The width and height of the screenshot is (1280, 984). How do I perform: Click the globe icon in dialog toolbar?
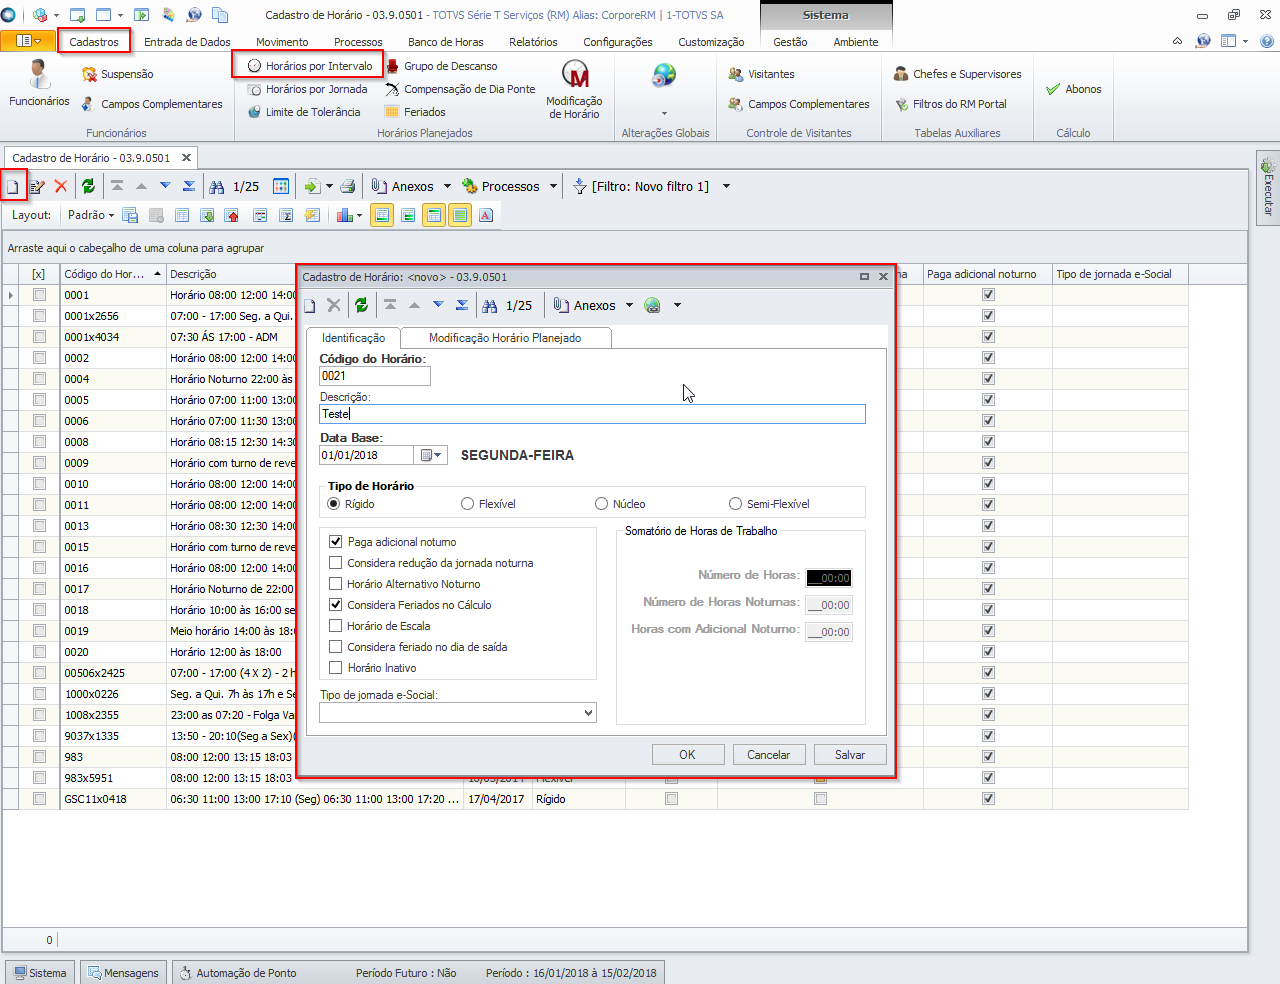(653, 306)
